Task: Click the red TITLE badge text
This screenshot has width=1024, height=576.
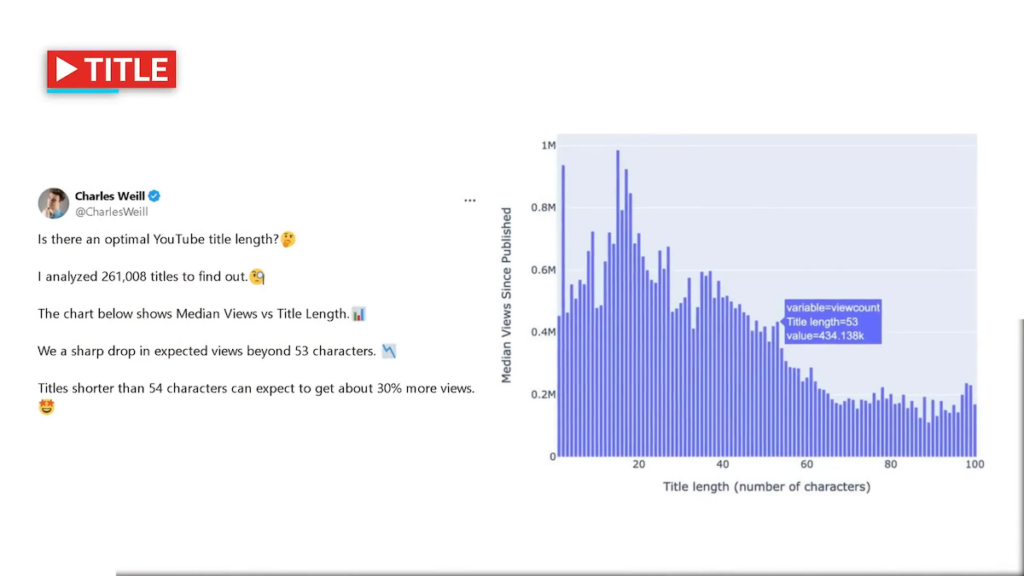Action: click(x=126, y=70)
